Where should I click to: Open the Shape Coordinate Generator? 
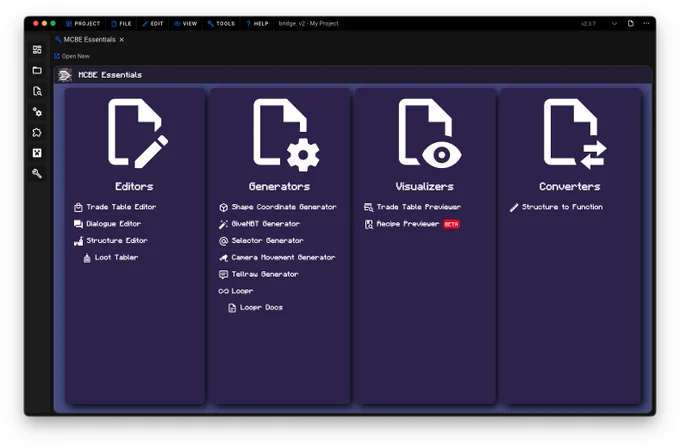pyautogui.click(x=278, y=207)
